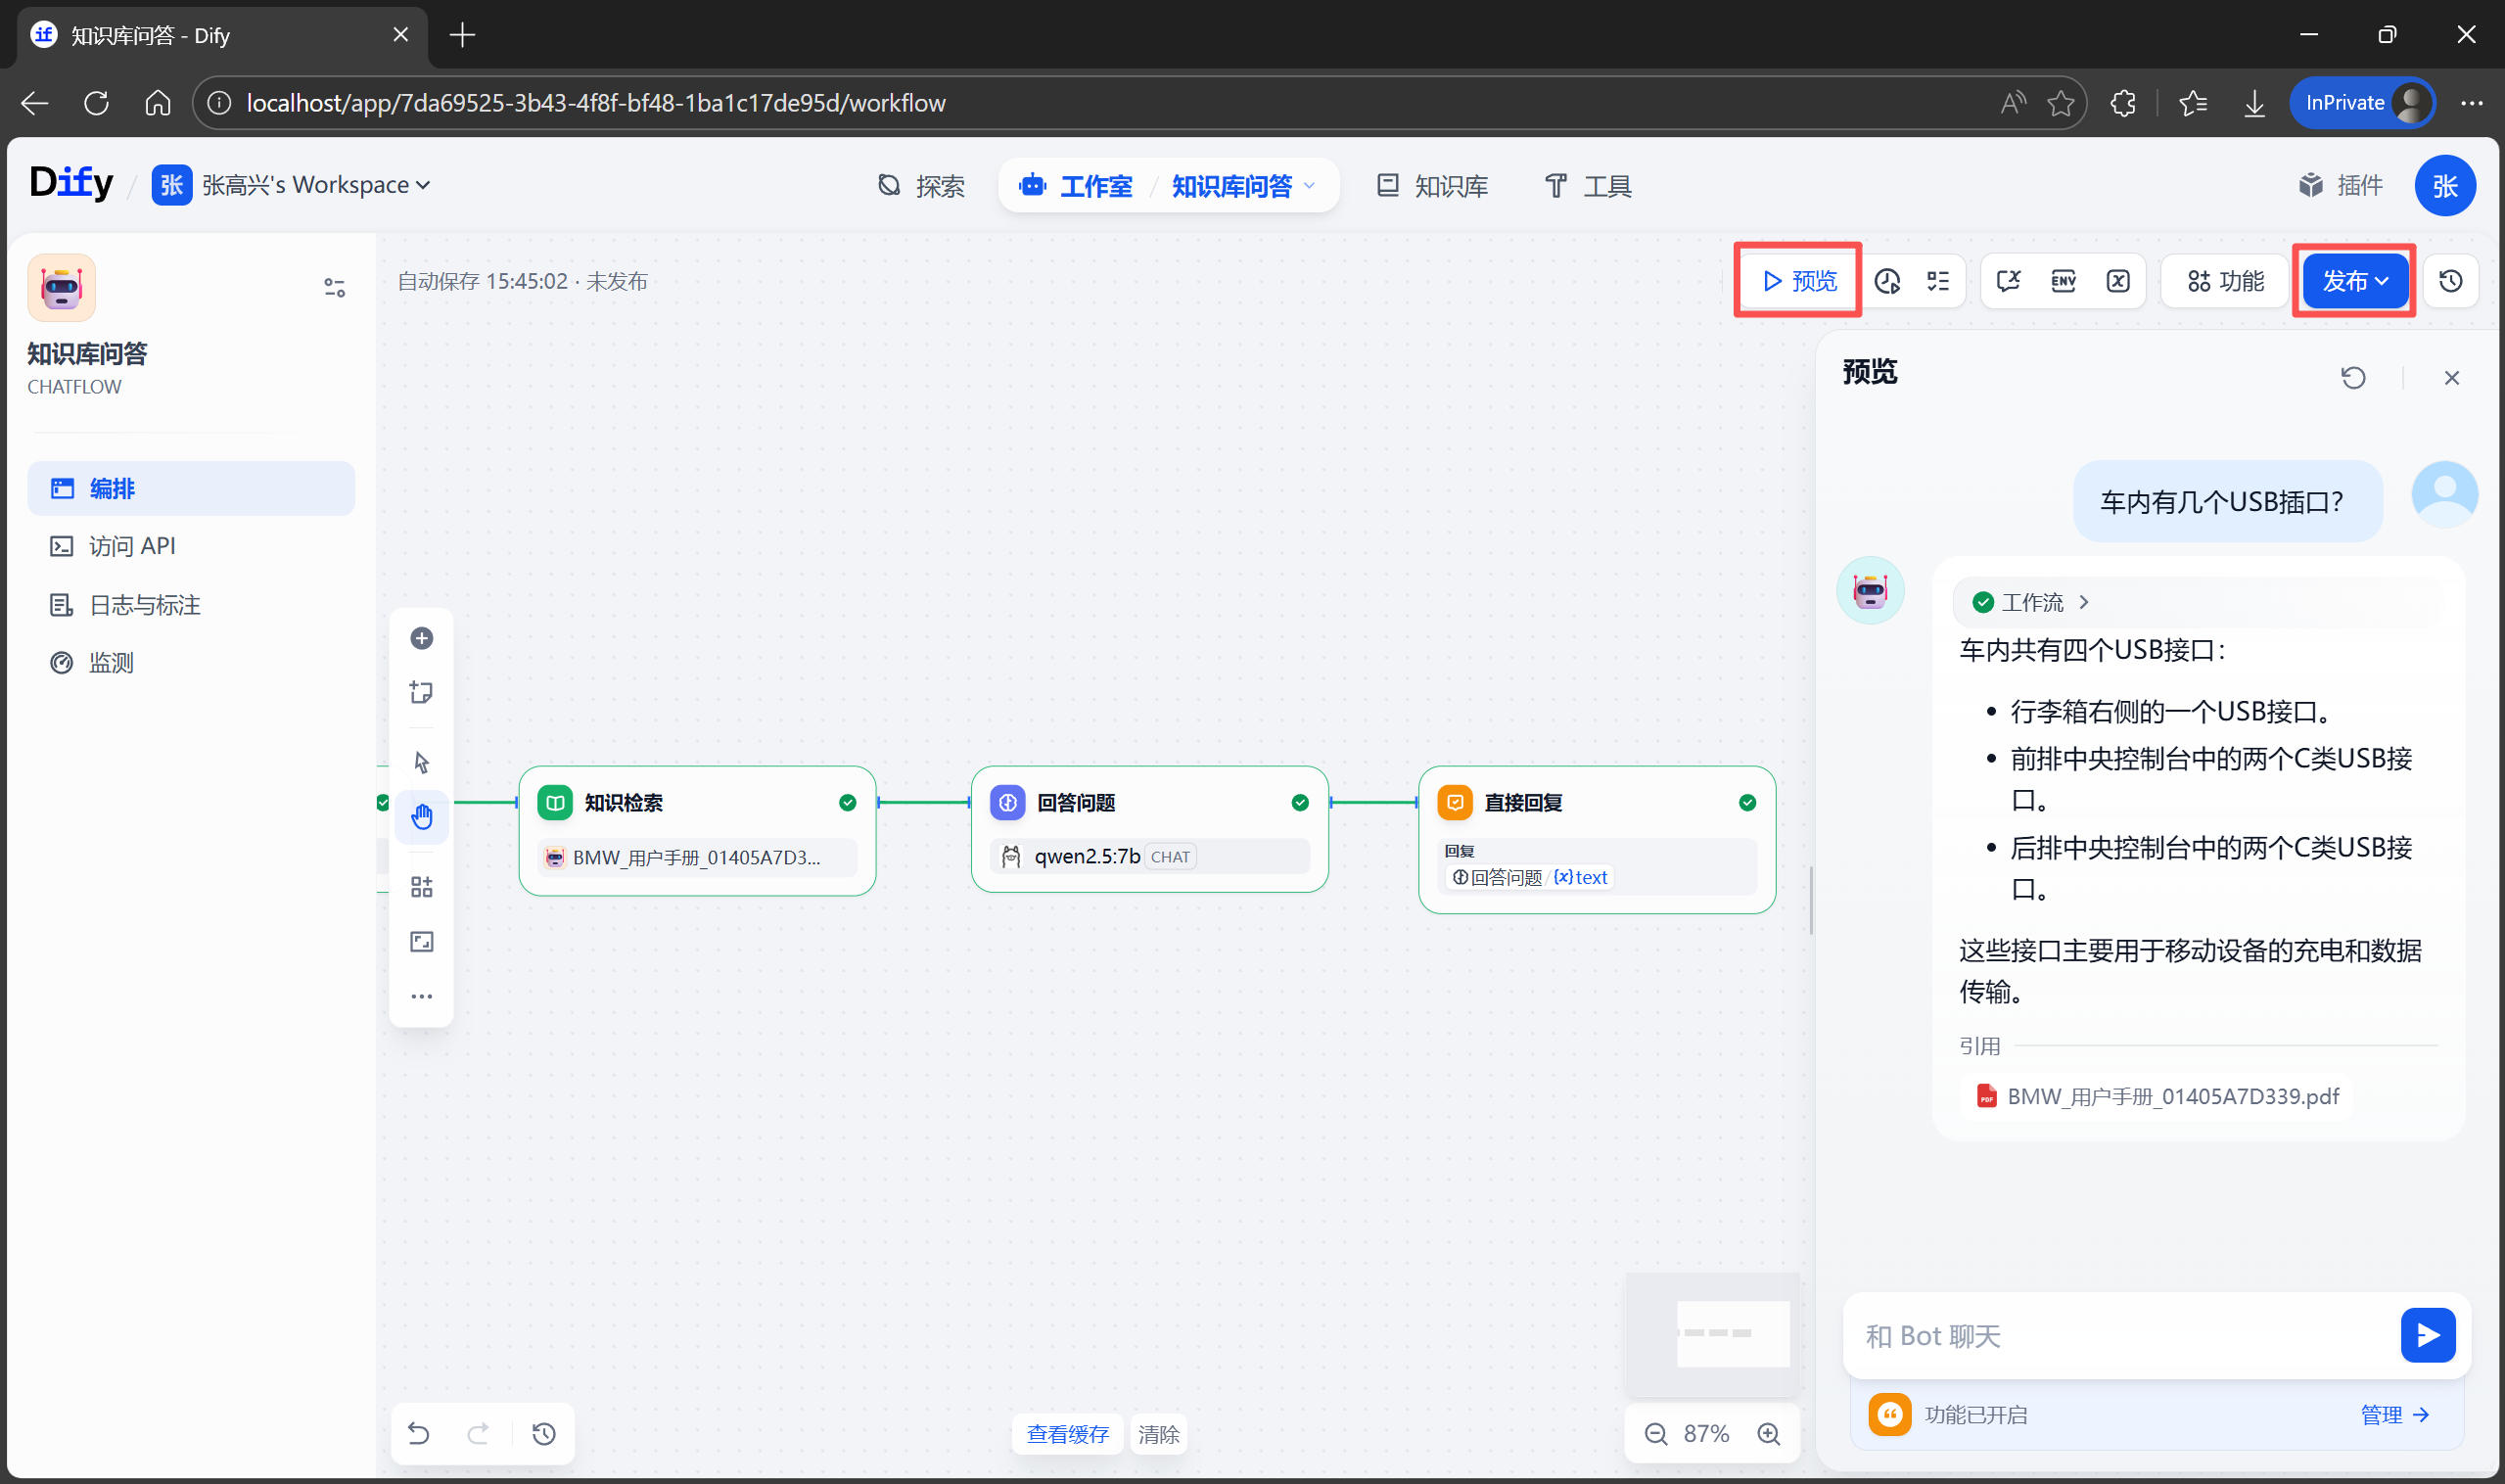The height and width of the screenshot is (1484, 2505).
Task: Activate the hand pan mode tool
Action: [x=421, y=817]
